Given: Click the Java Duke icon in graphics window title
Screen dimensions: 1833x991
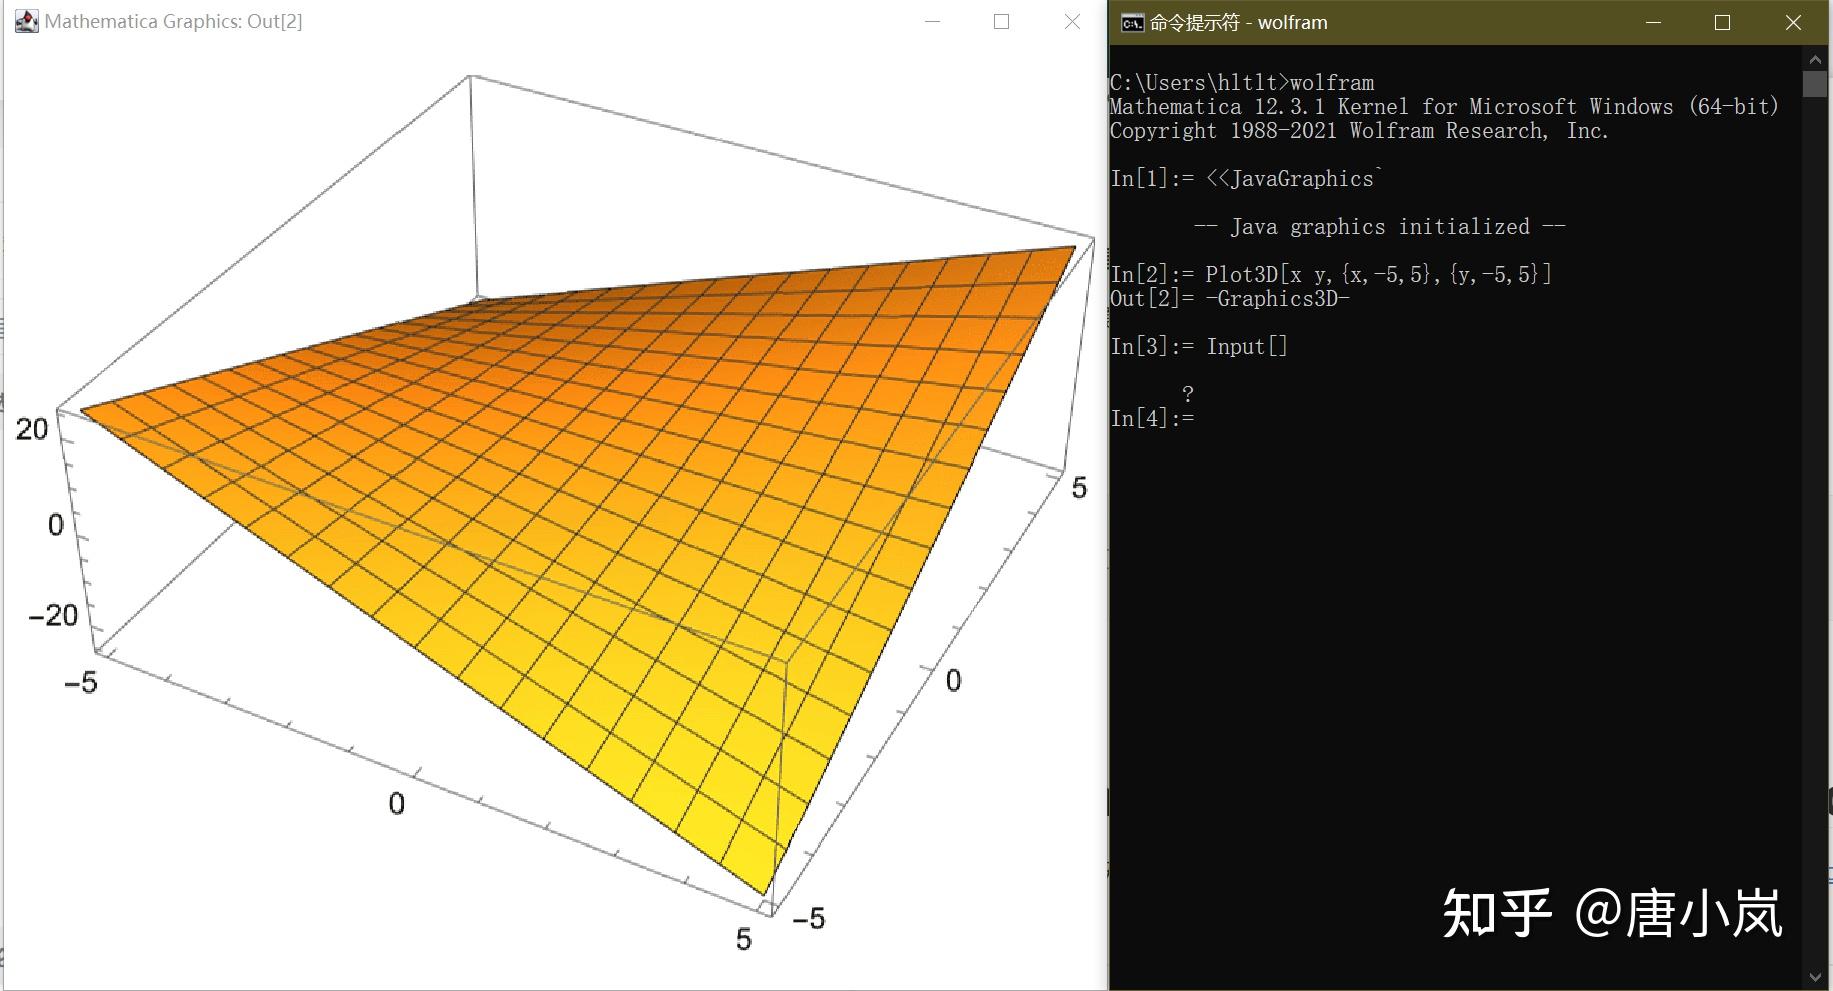Looking at the screenshot, I should click(25, 20).
